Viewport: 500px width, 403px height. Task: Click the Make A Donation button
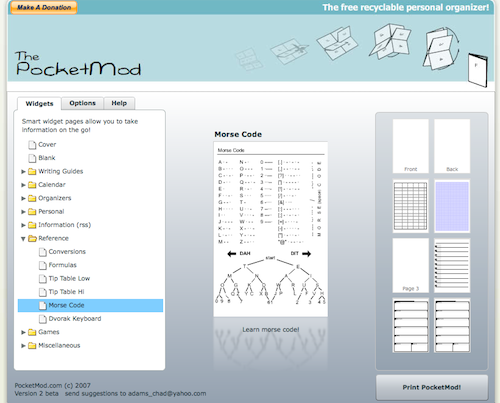pos(44,7)
